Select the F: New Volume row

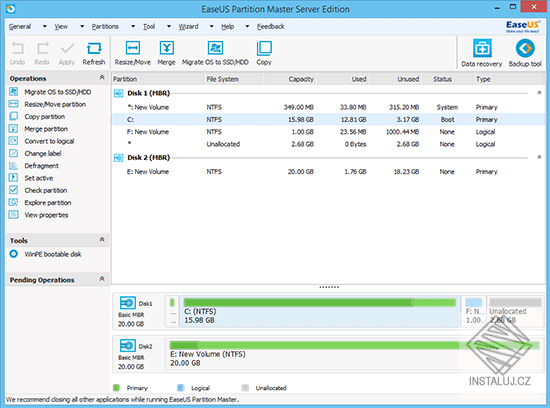click(328, 132)
